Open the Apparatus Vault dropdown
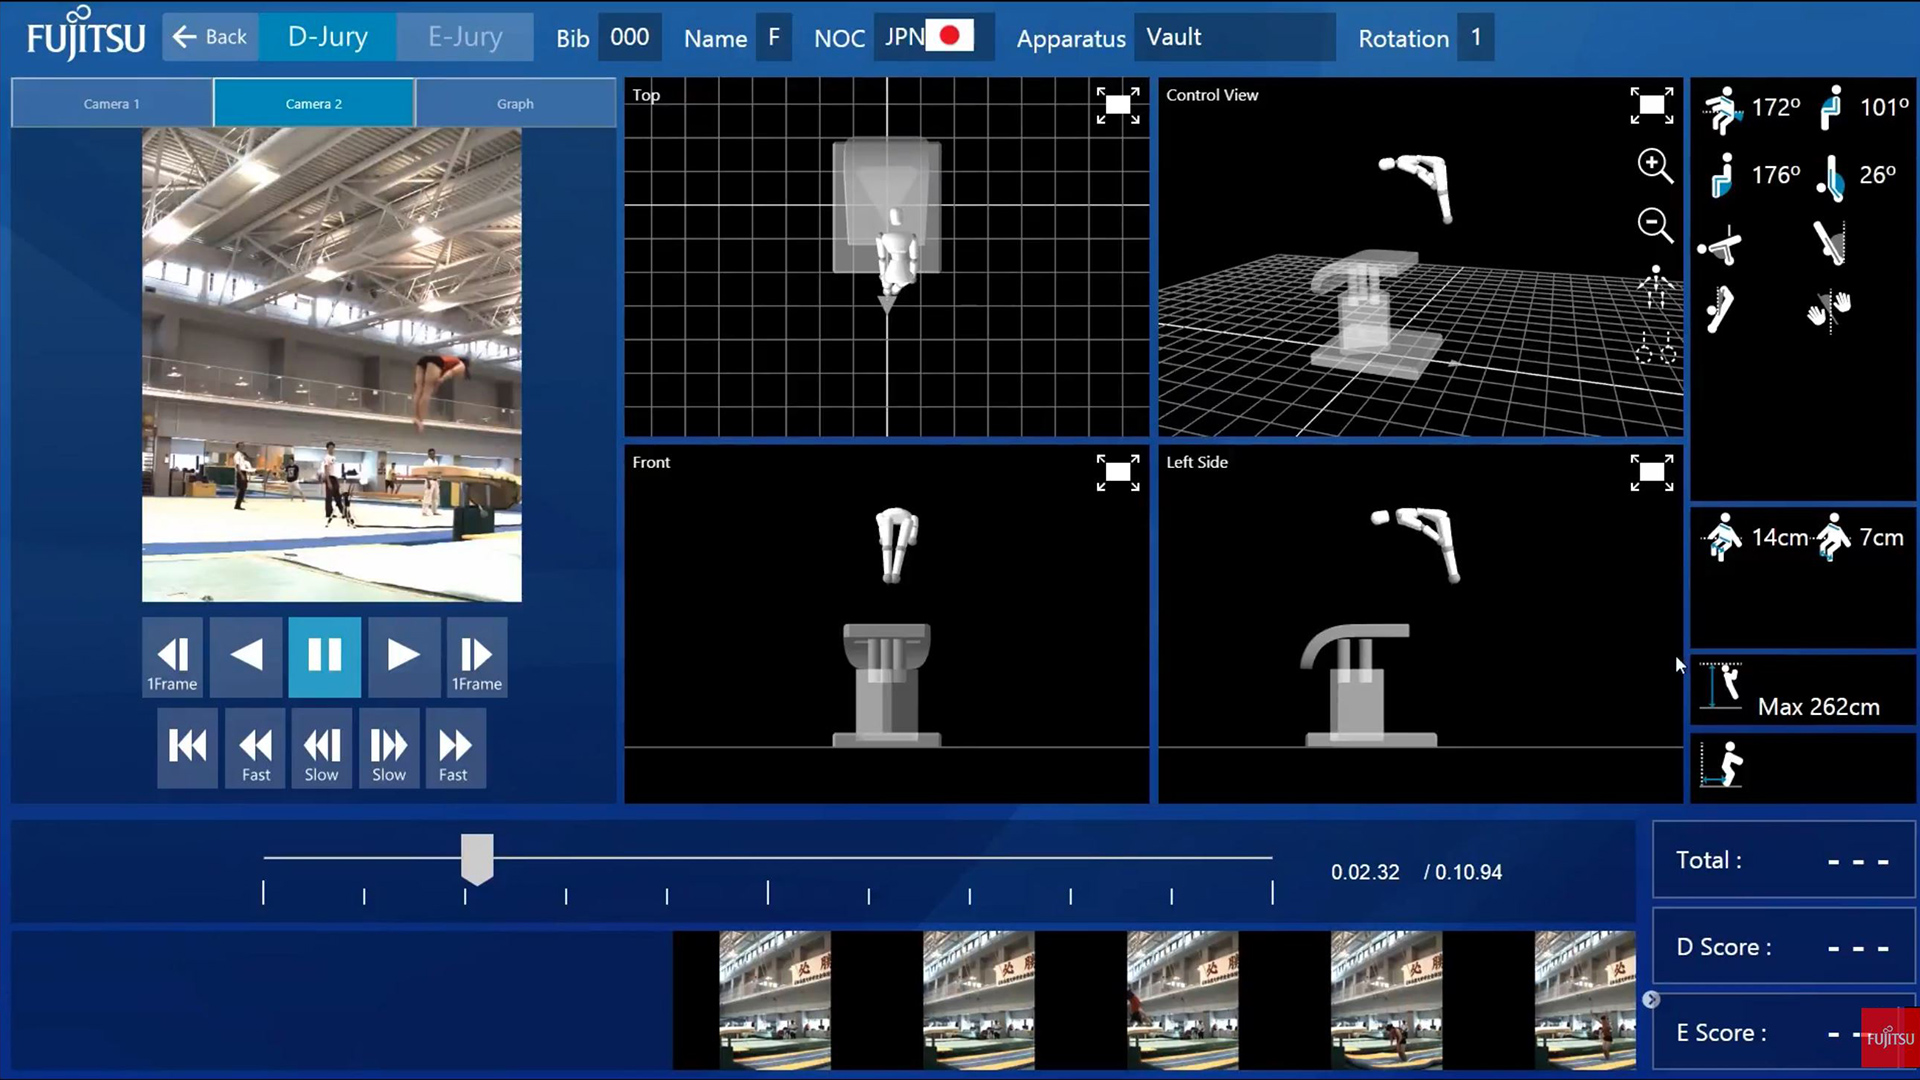The height and width of the screenshot is (1080, 1920). tap(1234, 37)
